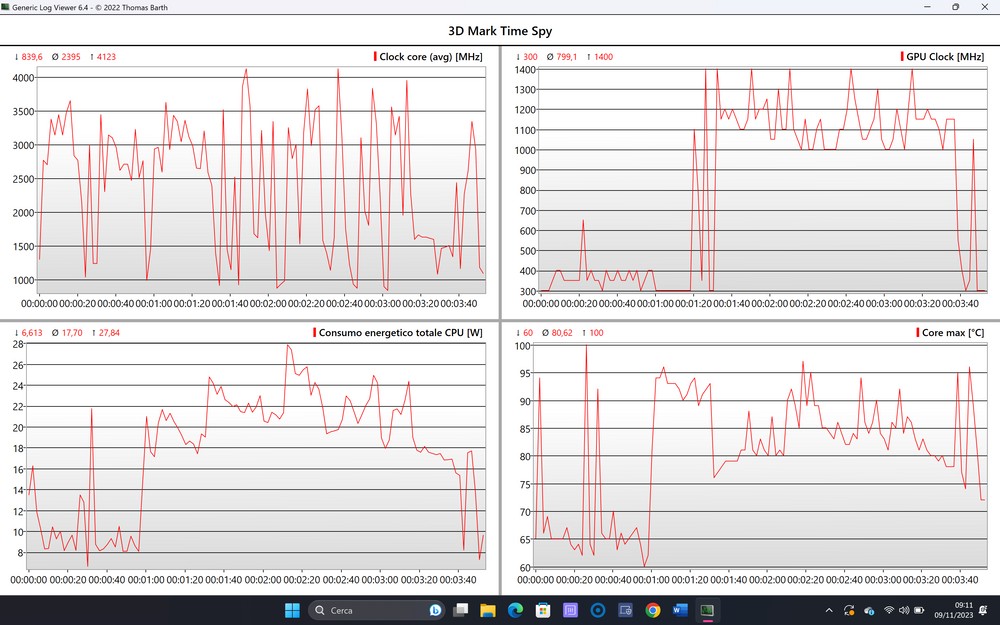This screenshot has height=625, width=1000.
Task: Restore down the Generic Log Viewer window
Action: click(955, 7)
